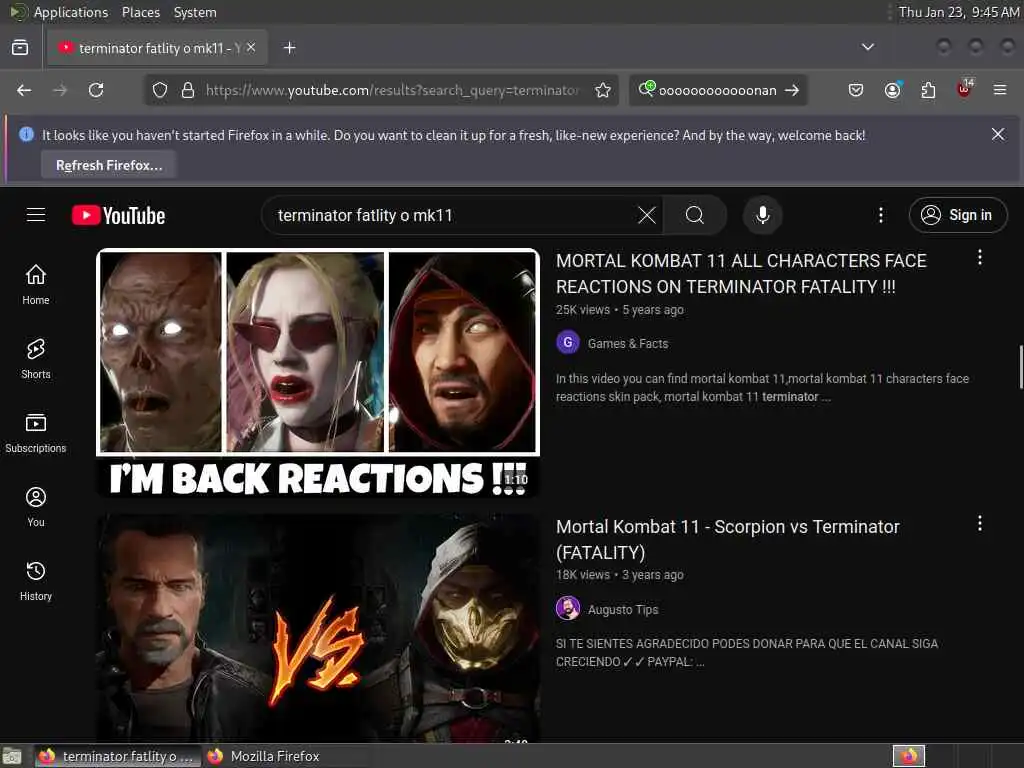This screenshot has height=768, width=1024.
Task: Open the System menu
Action: (x=195, y=12)
